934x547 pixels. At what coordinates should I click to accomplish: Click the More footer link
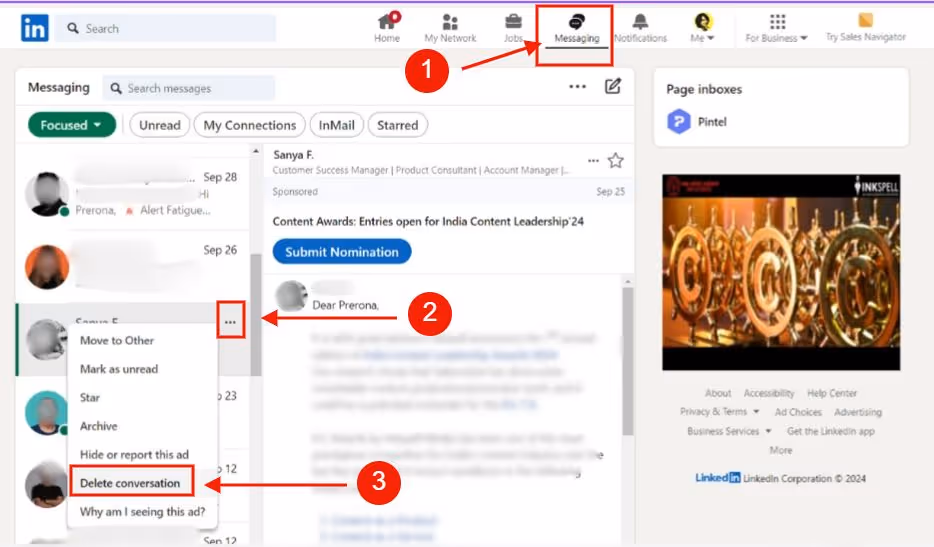(x=780, y=450)
